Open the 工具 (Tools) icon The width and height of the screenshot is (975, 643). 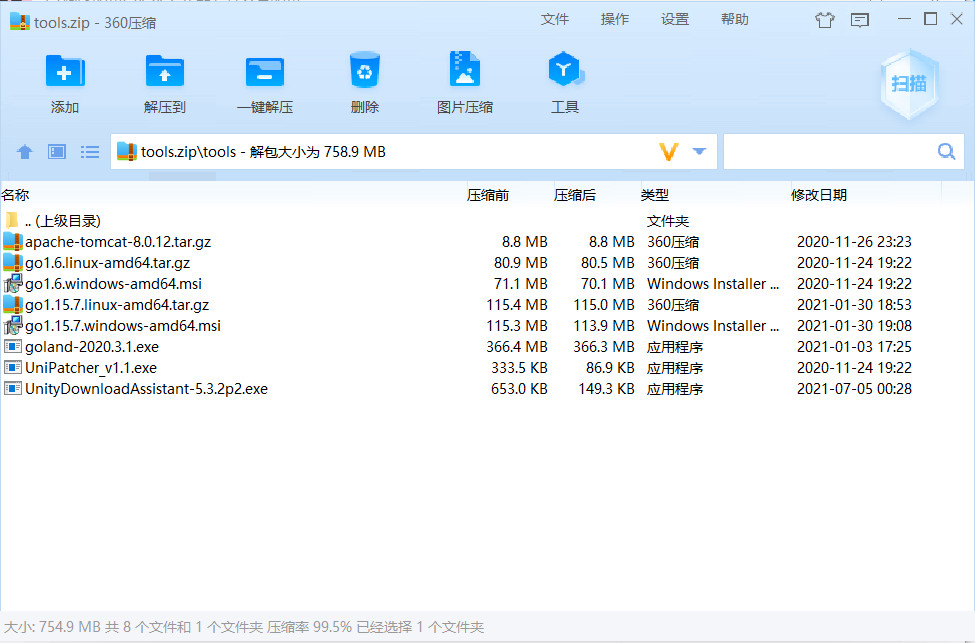tap(565, 69)
